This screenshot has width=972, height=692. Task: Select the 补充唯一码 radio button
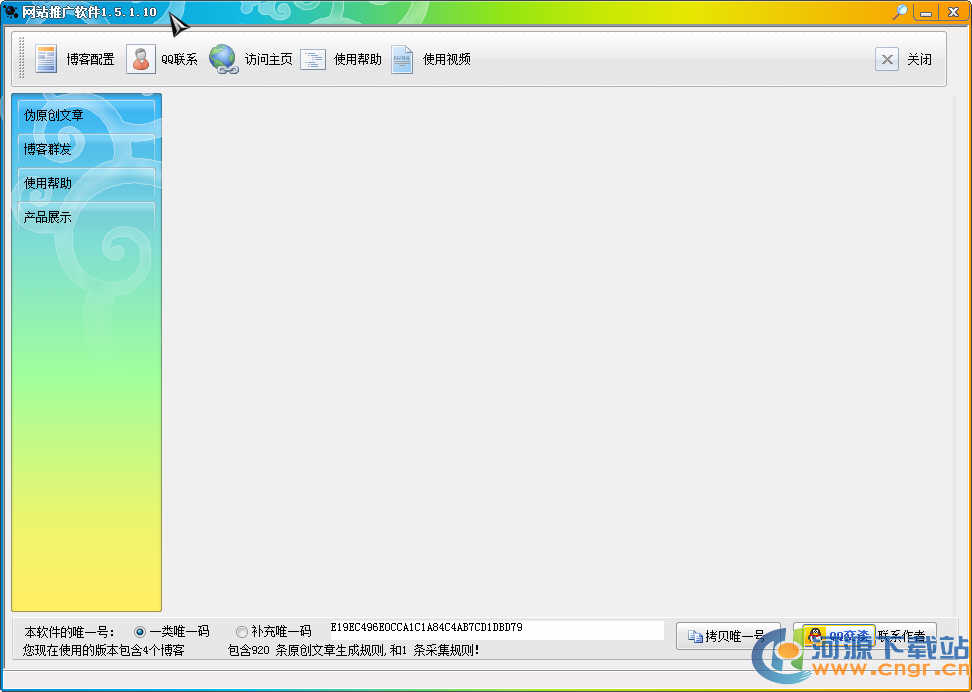[241, 632]
